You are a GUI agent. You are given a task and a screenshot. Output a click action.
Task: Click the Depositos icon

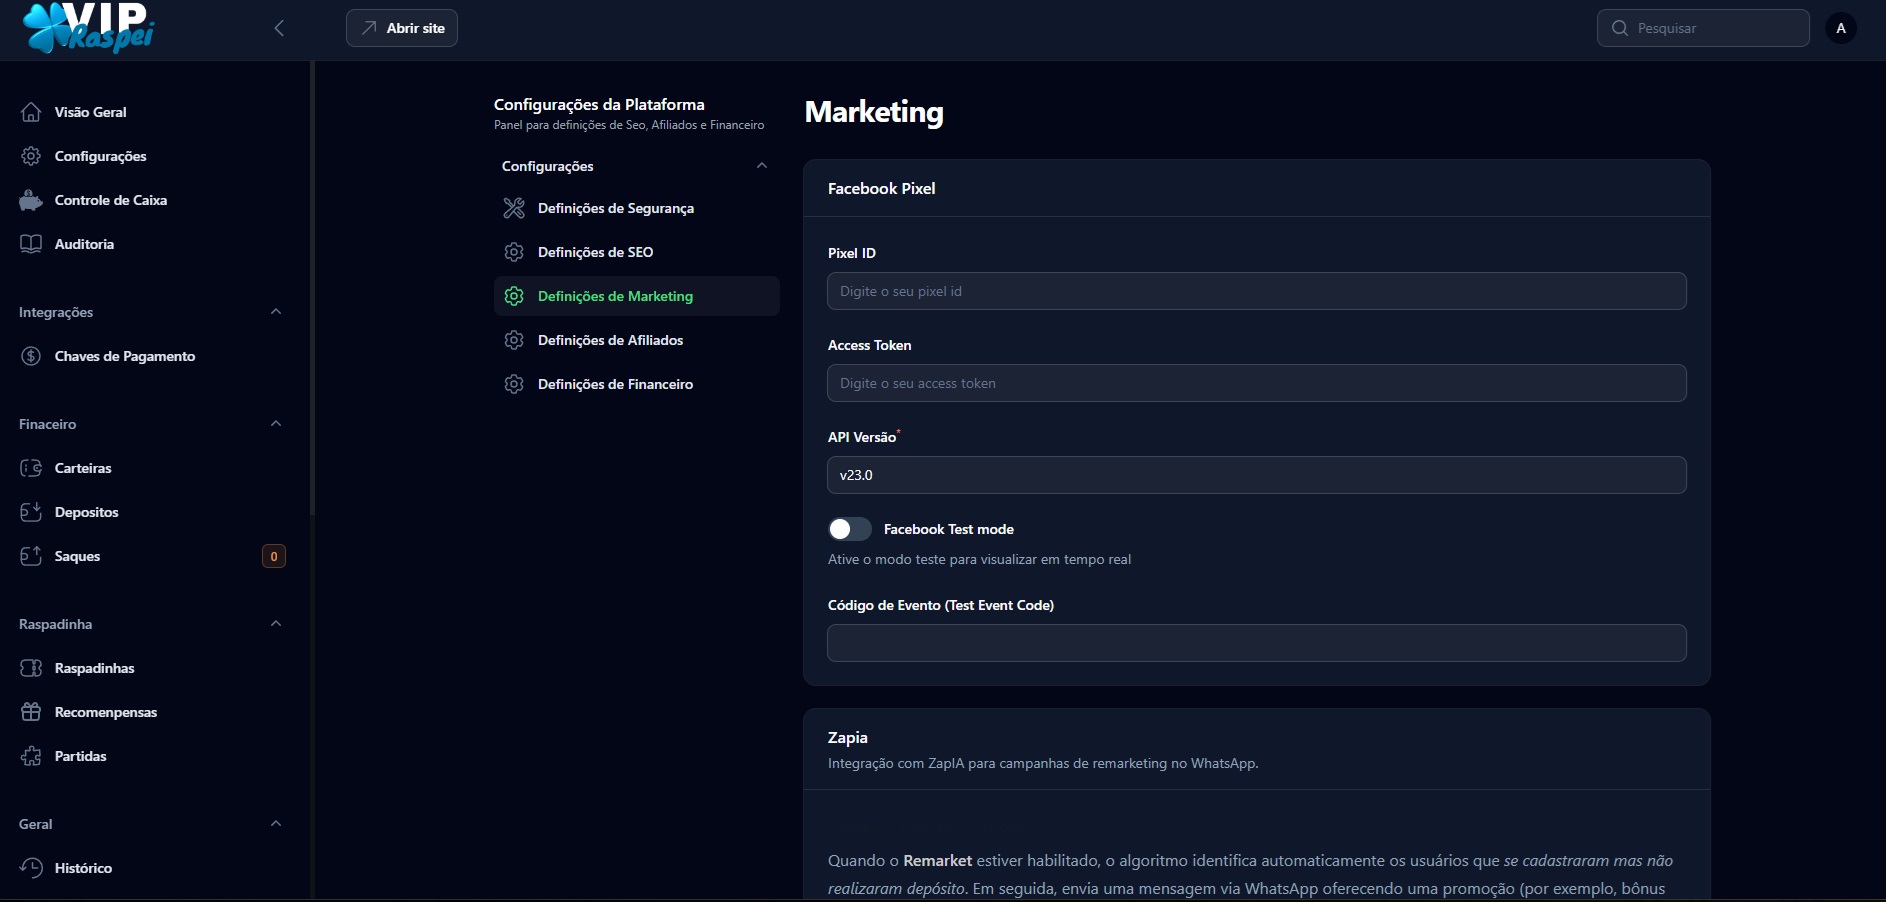pyautogui.click(x=31, y=512)
